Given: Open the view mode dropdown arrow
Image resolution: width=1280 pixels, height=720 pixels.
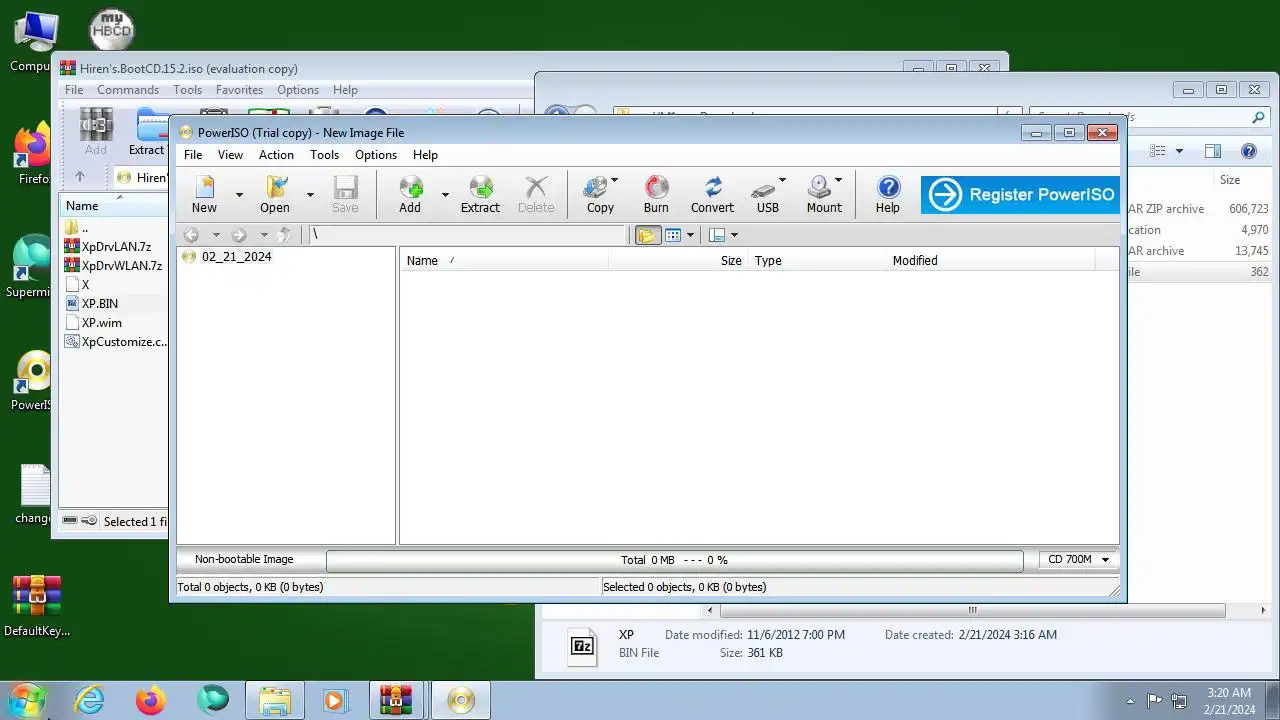Looking at the screenshot, I should click(690, 235).
